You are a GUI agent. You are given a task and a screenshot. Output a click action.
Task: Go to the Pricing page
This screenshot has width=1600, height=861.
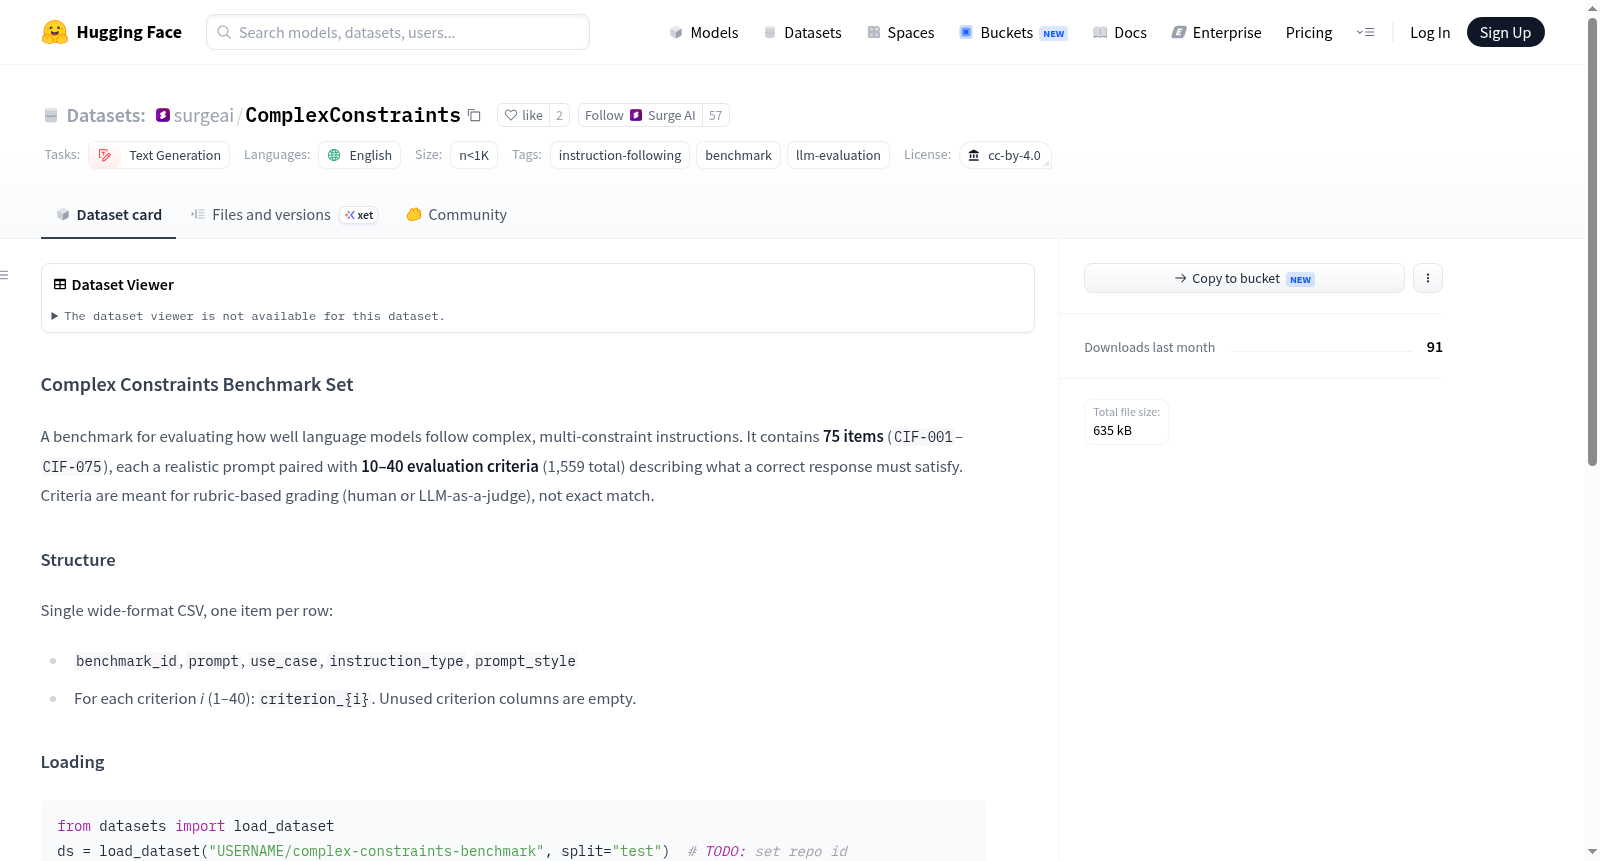1309,33
